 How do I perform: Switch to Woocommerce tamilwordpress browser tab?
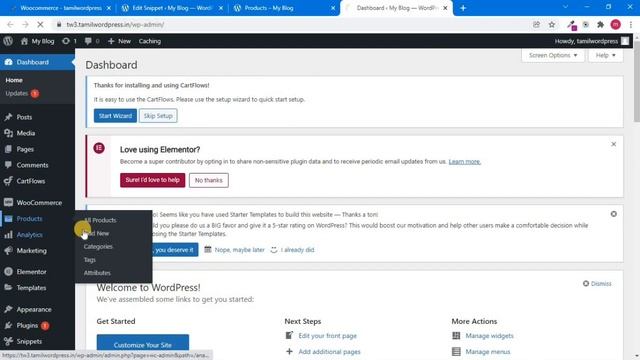[x=60, y=8]
